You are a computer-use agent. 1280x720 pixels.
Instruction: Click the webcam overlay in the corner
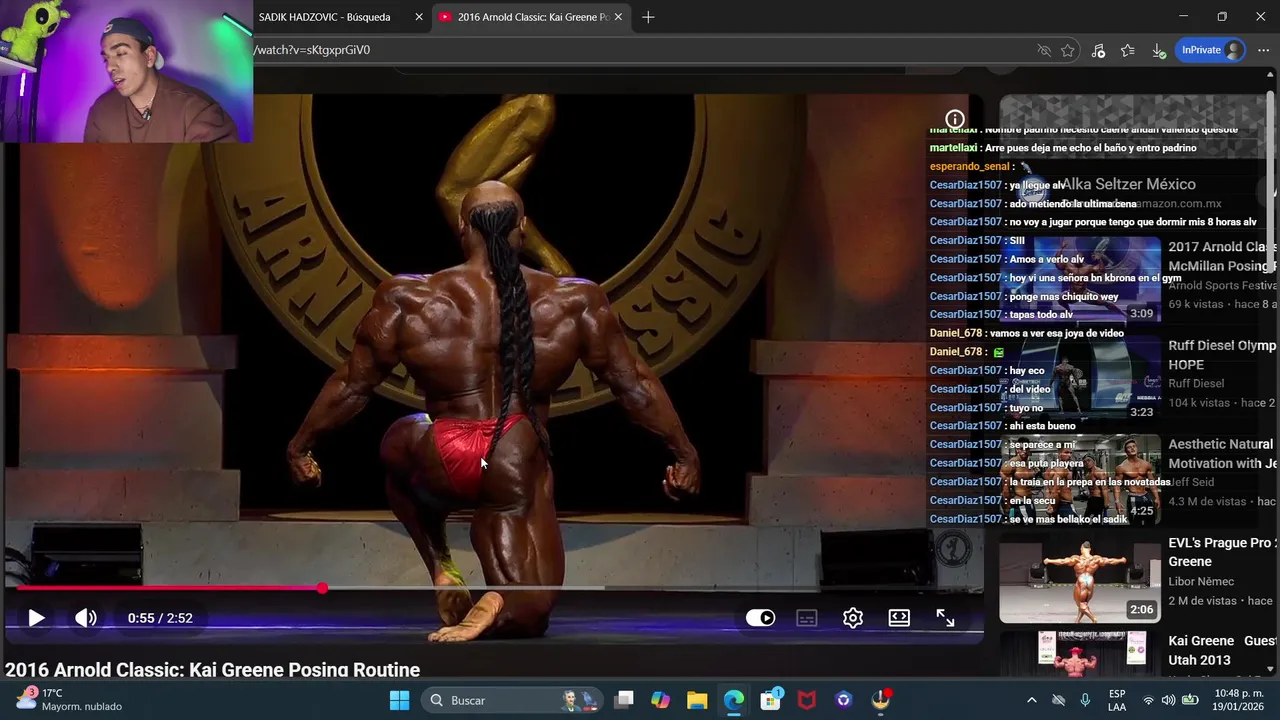pos(126,72)
